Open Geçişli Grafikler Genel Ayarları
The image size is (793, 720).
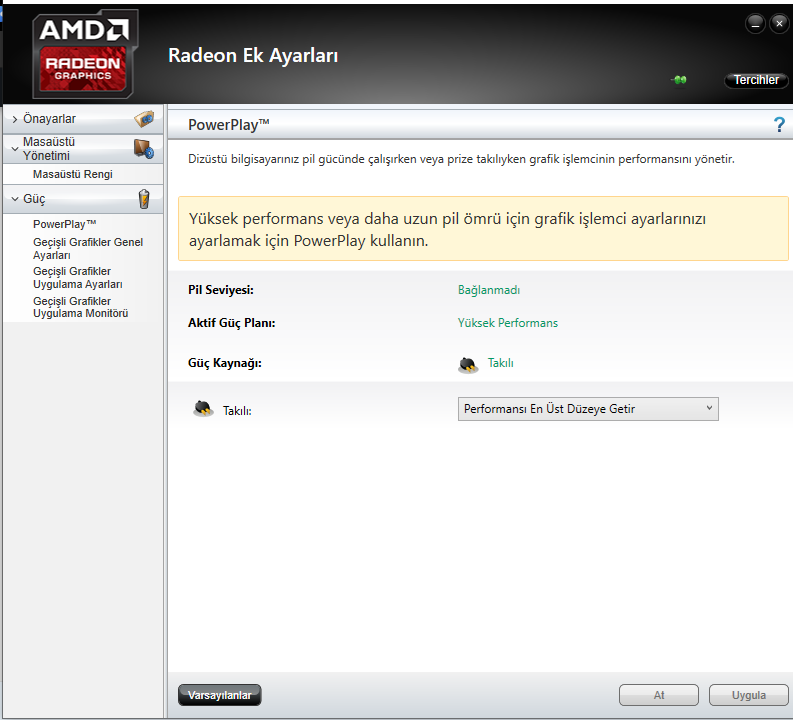(88, 248)
